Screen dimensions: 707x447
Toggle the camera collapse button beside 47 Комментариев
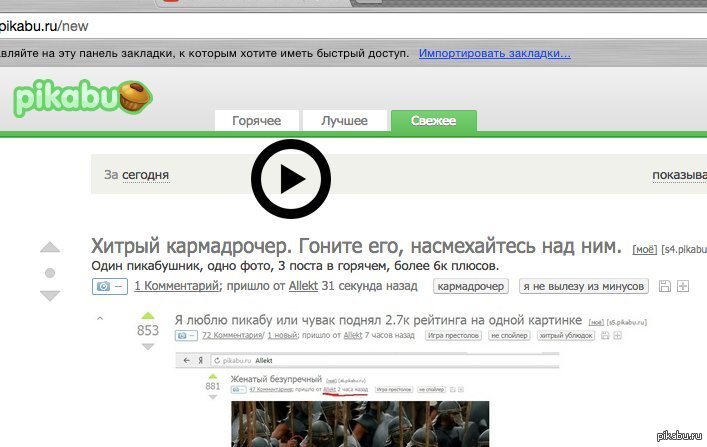239,389
